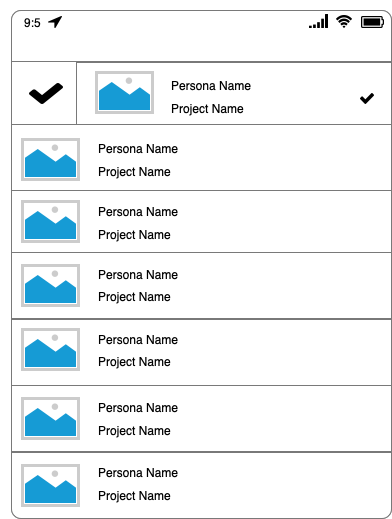Image resolution: width=392 pixels, height=519 pixels.
Task: Tap the battery icon in the status bar
Action: [372, 22]
